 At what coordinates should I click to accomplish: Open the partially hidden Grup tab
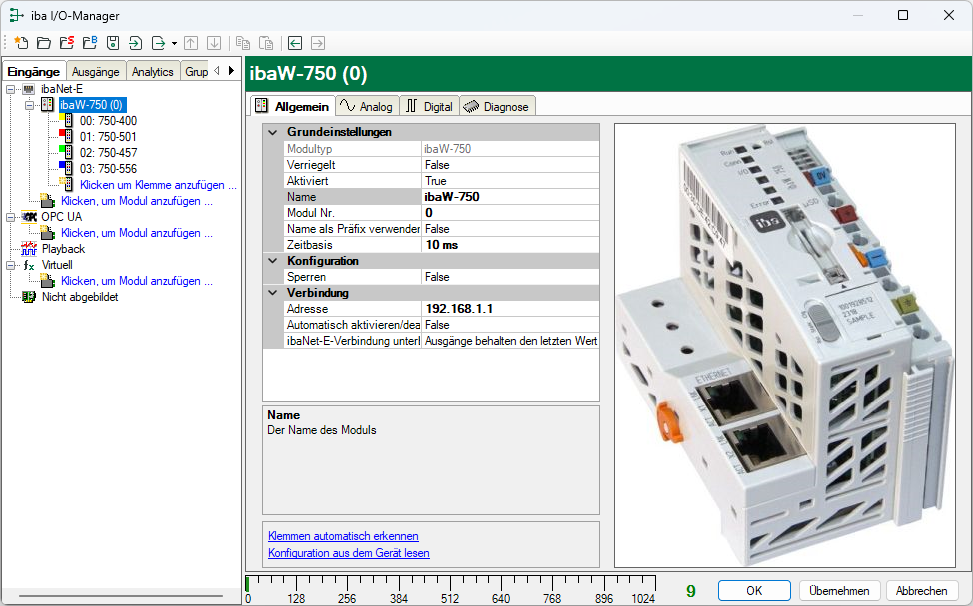point(196,71)
